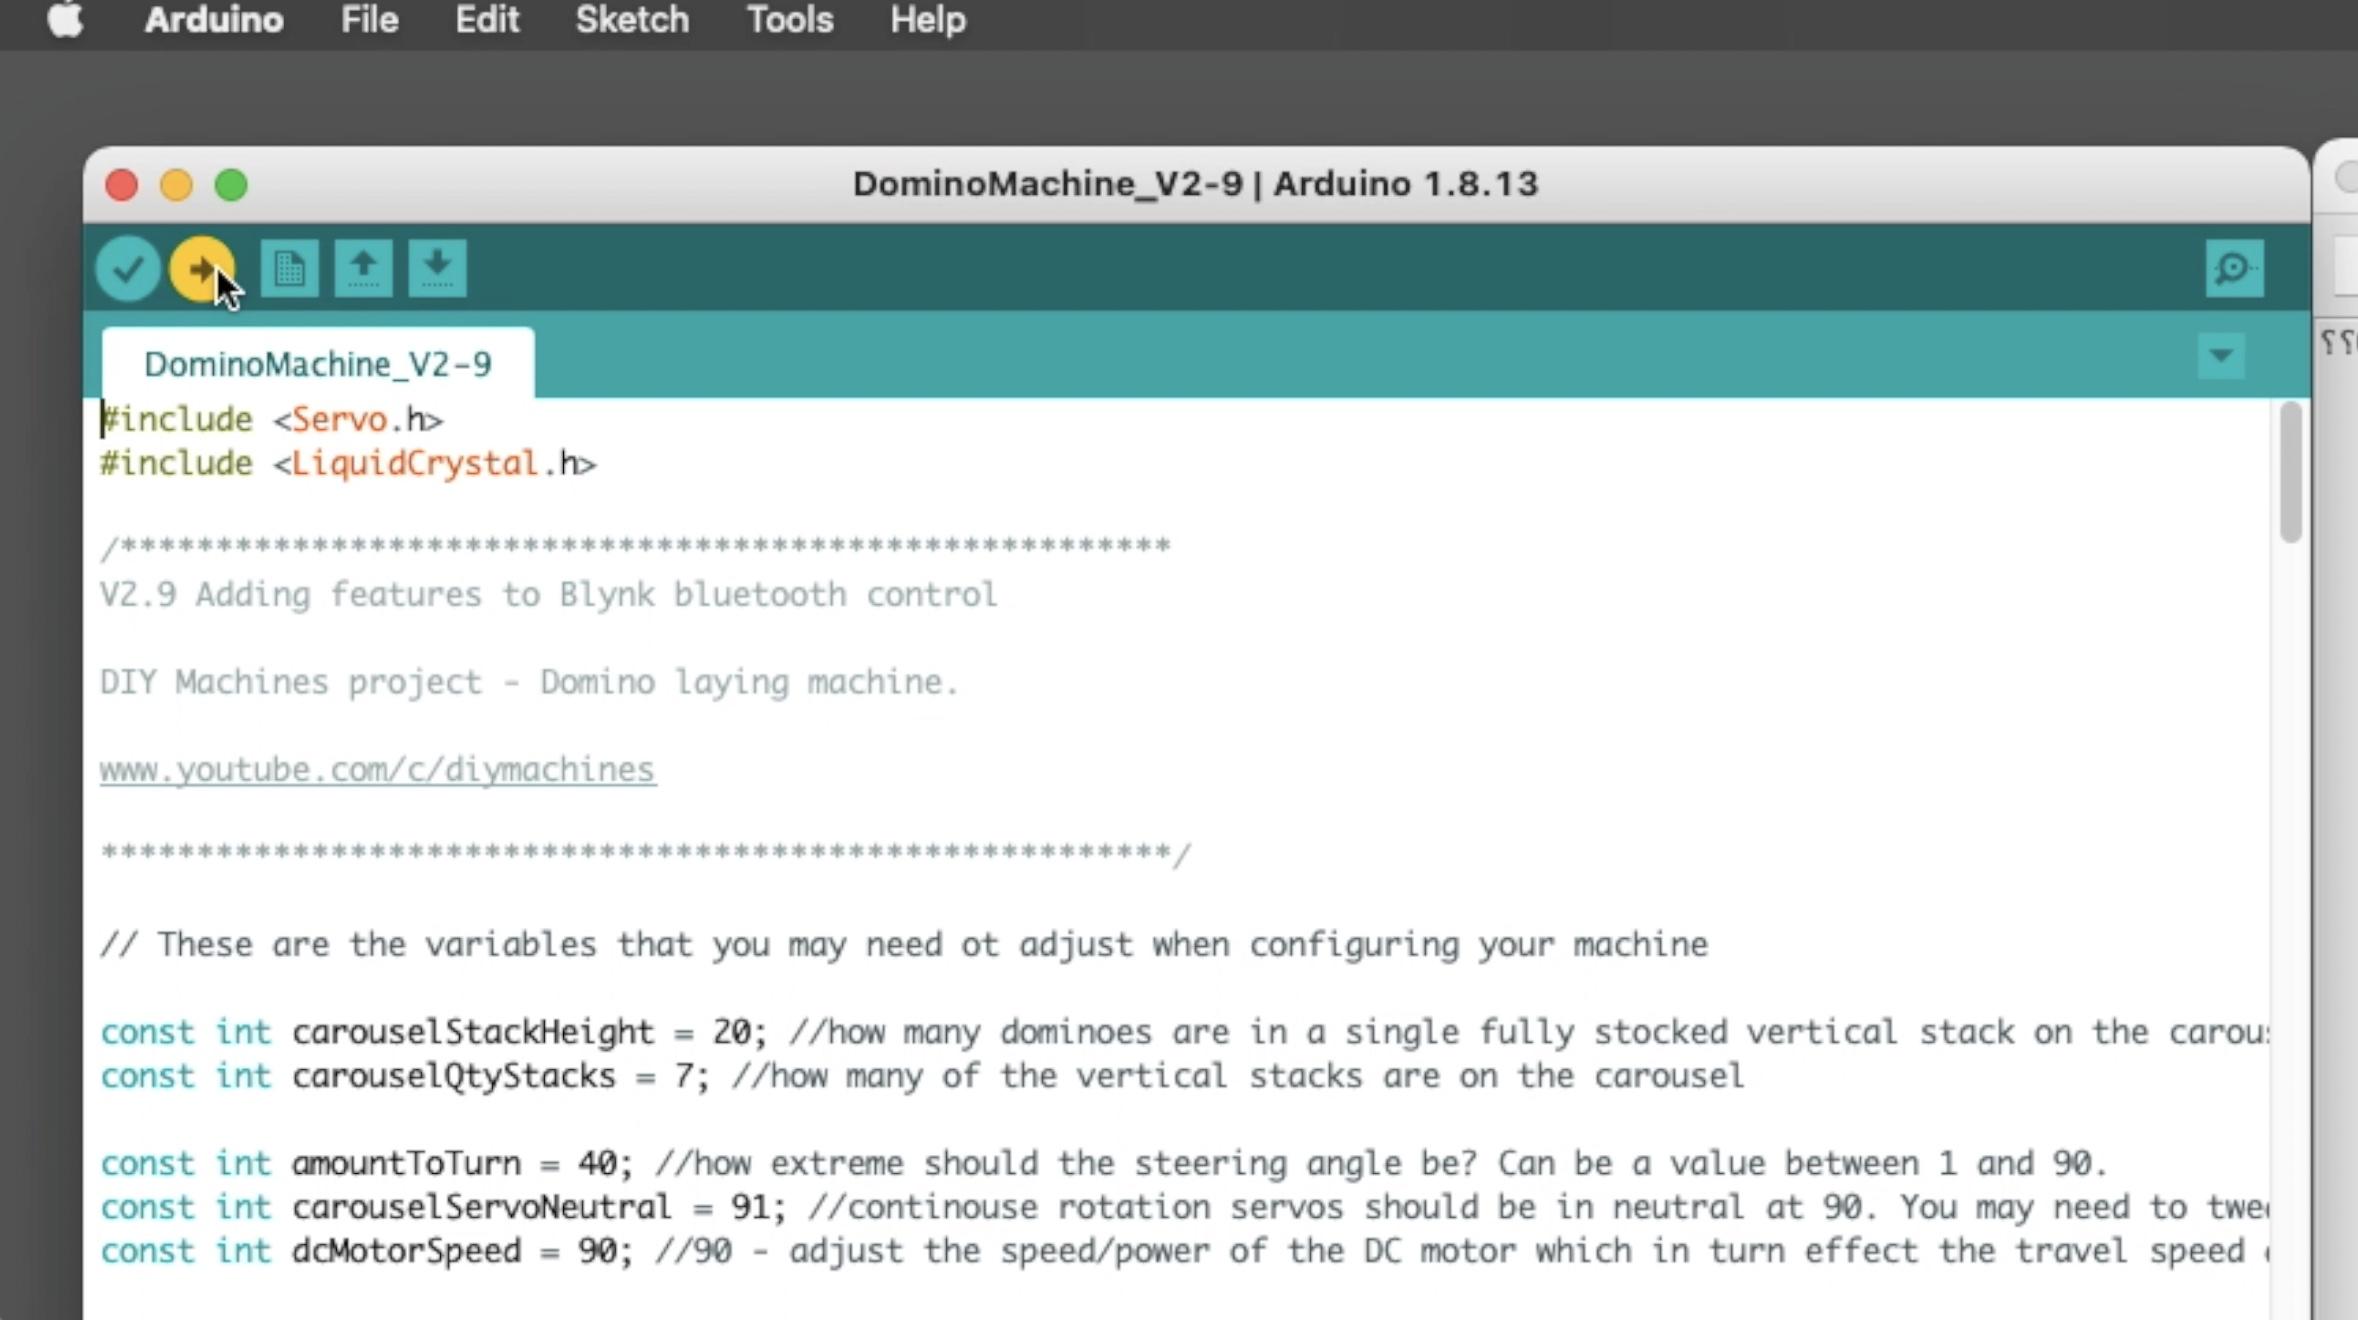
Task: Open the Apple menu
Action: click(x=65, y=20)
